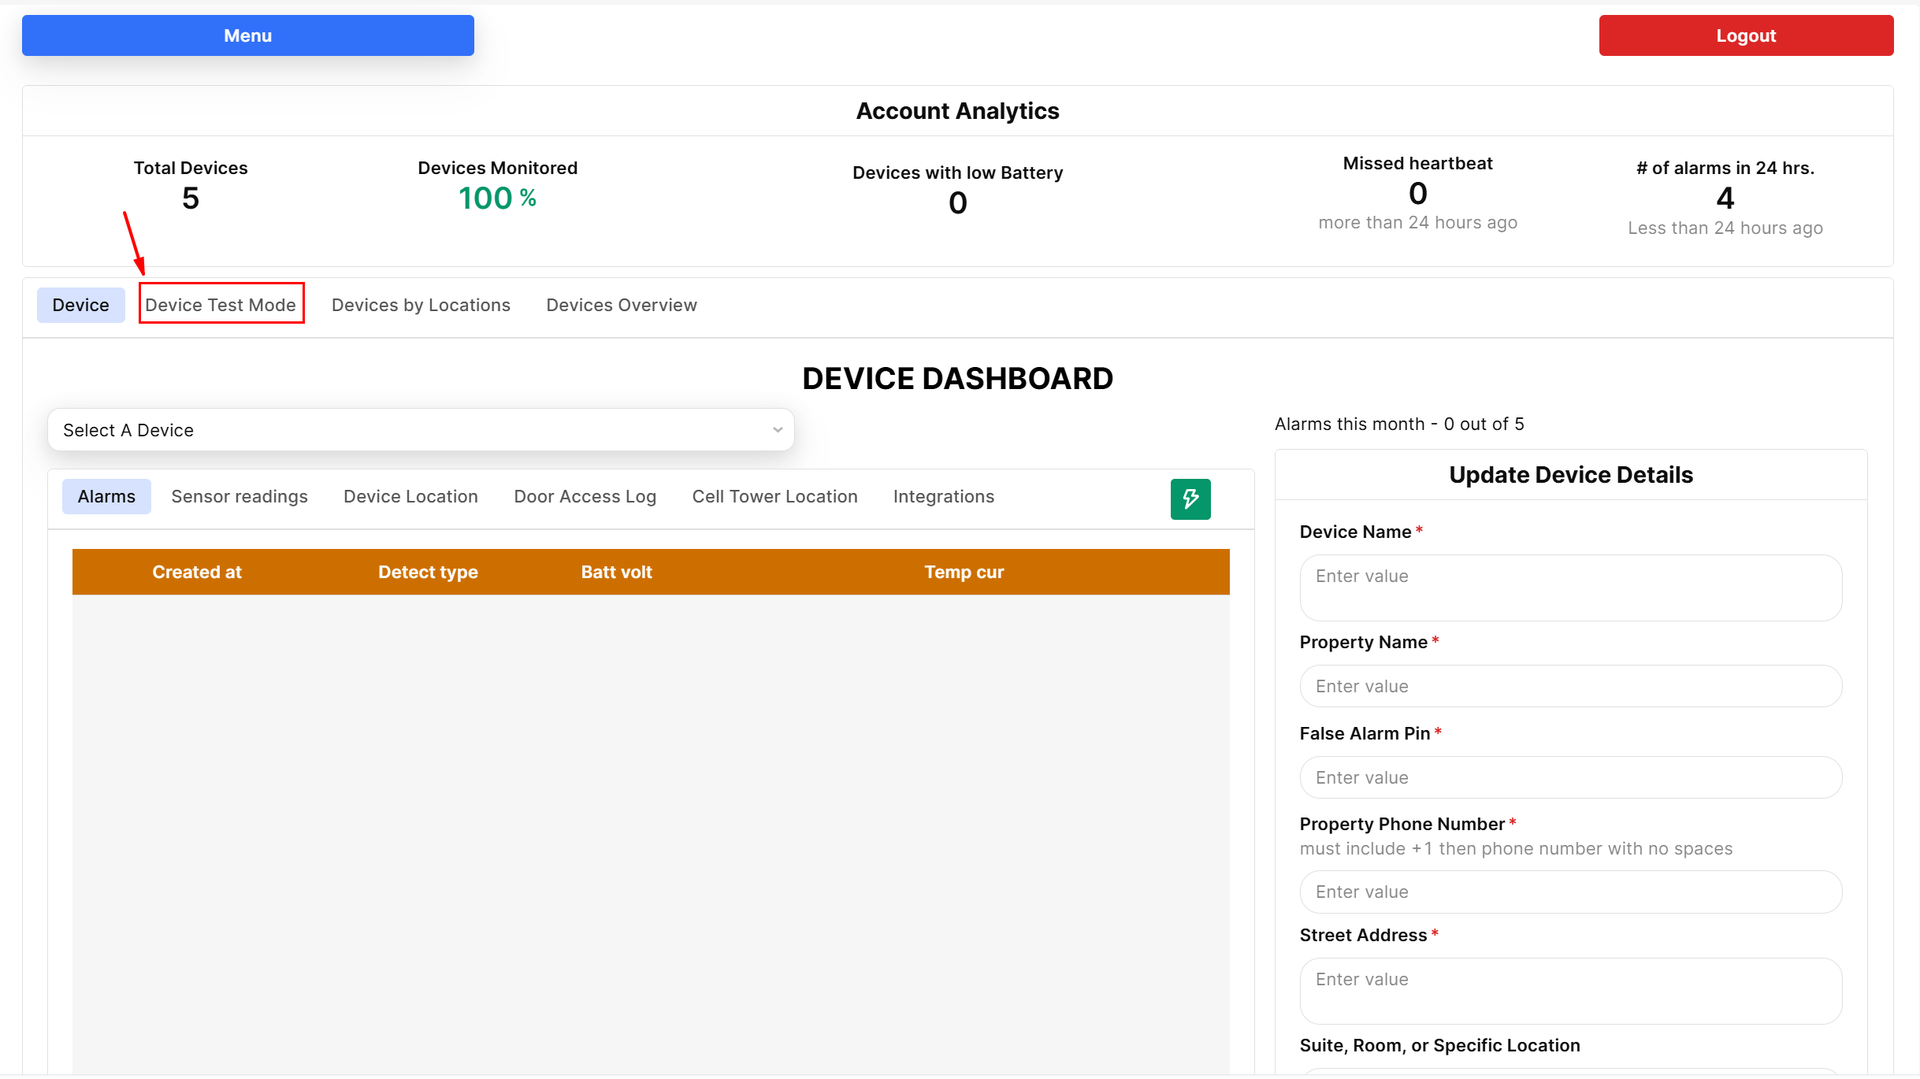Image resolution: width=1920 pixels, height=1079 pixels.
Task: Open the Devices by Locations tab
Action: 421,305
